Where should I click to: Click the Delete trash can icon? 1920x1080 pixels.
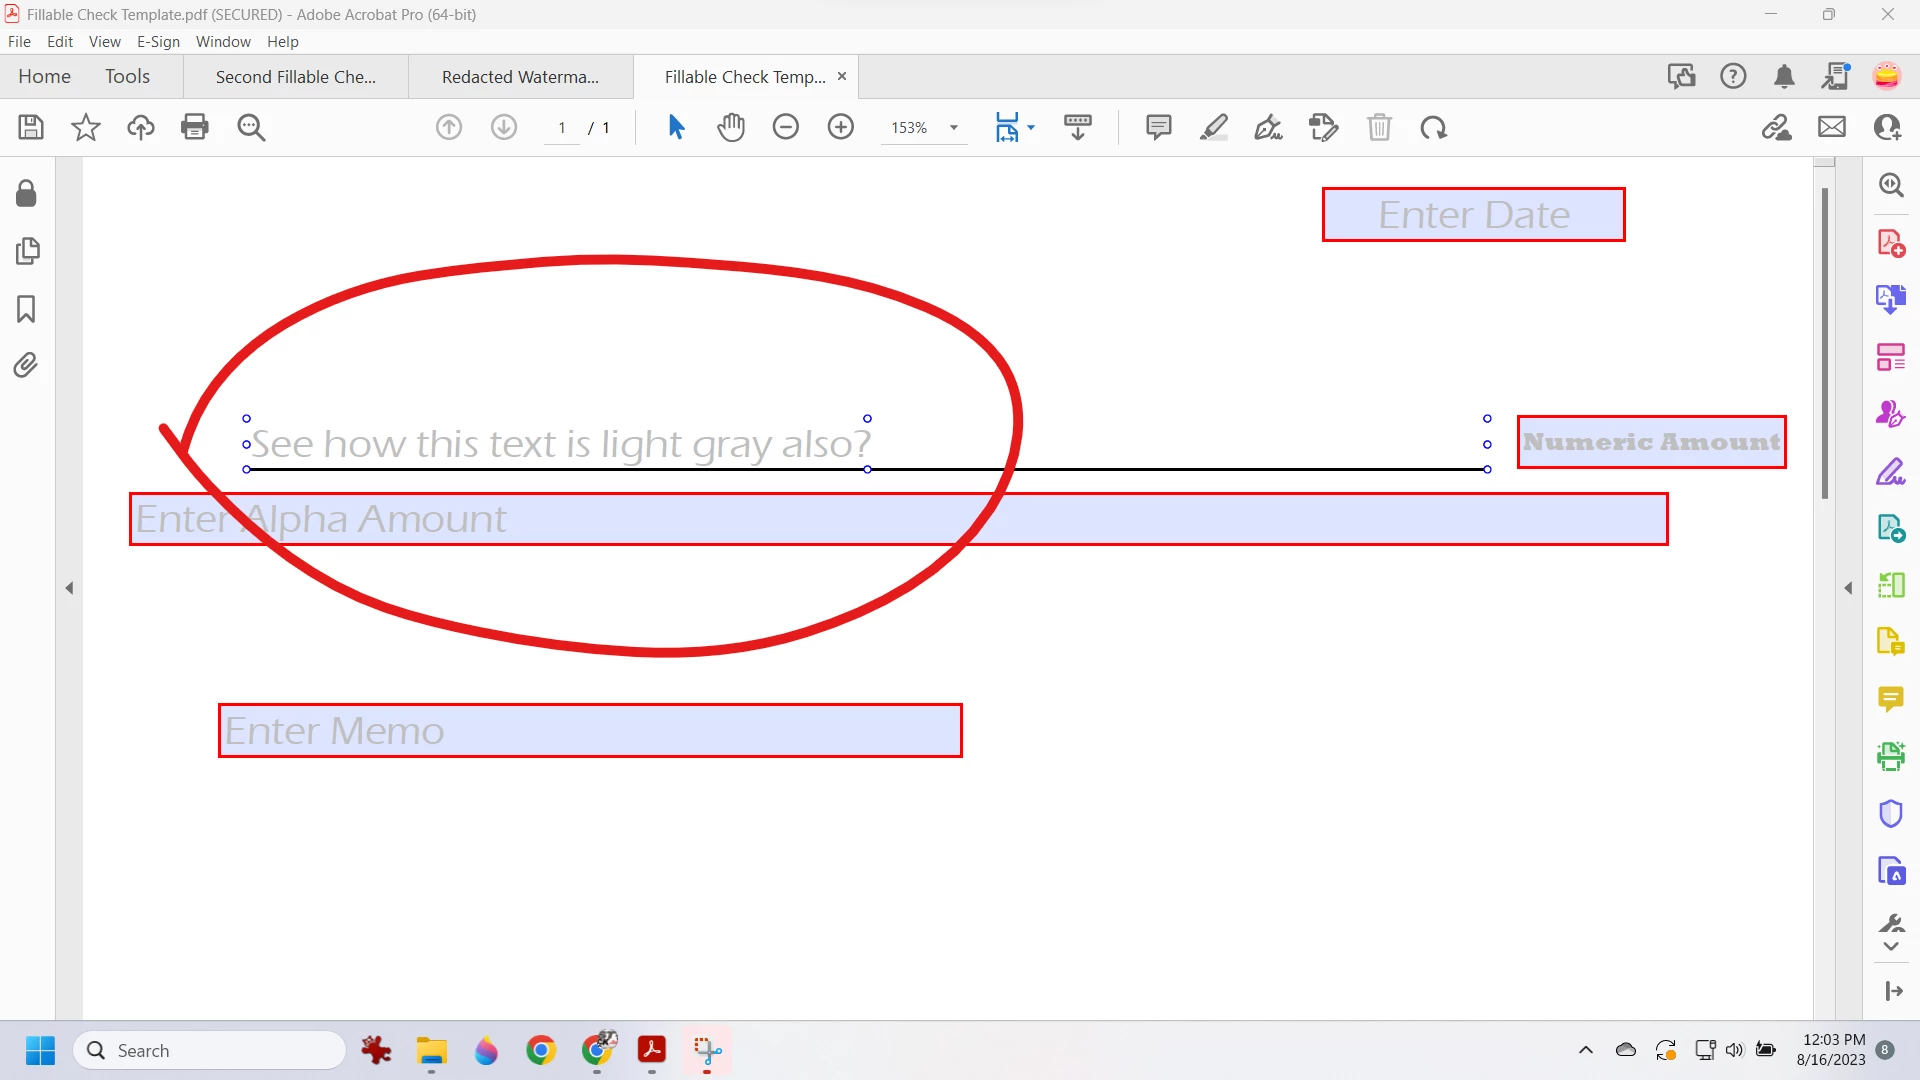point(1379,127)
